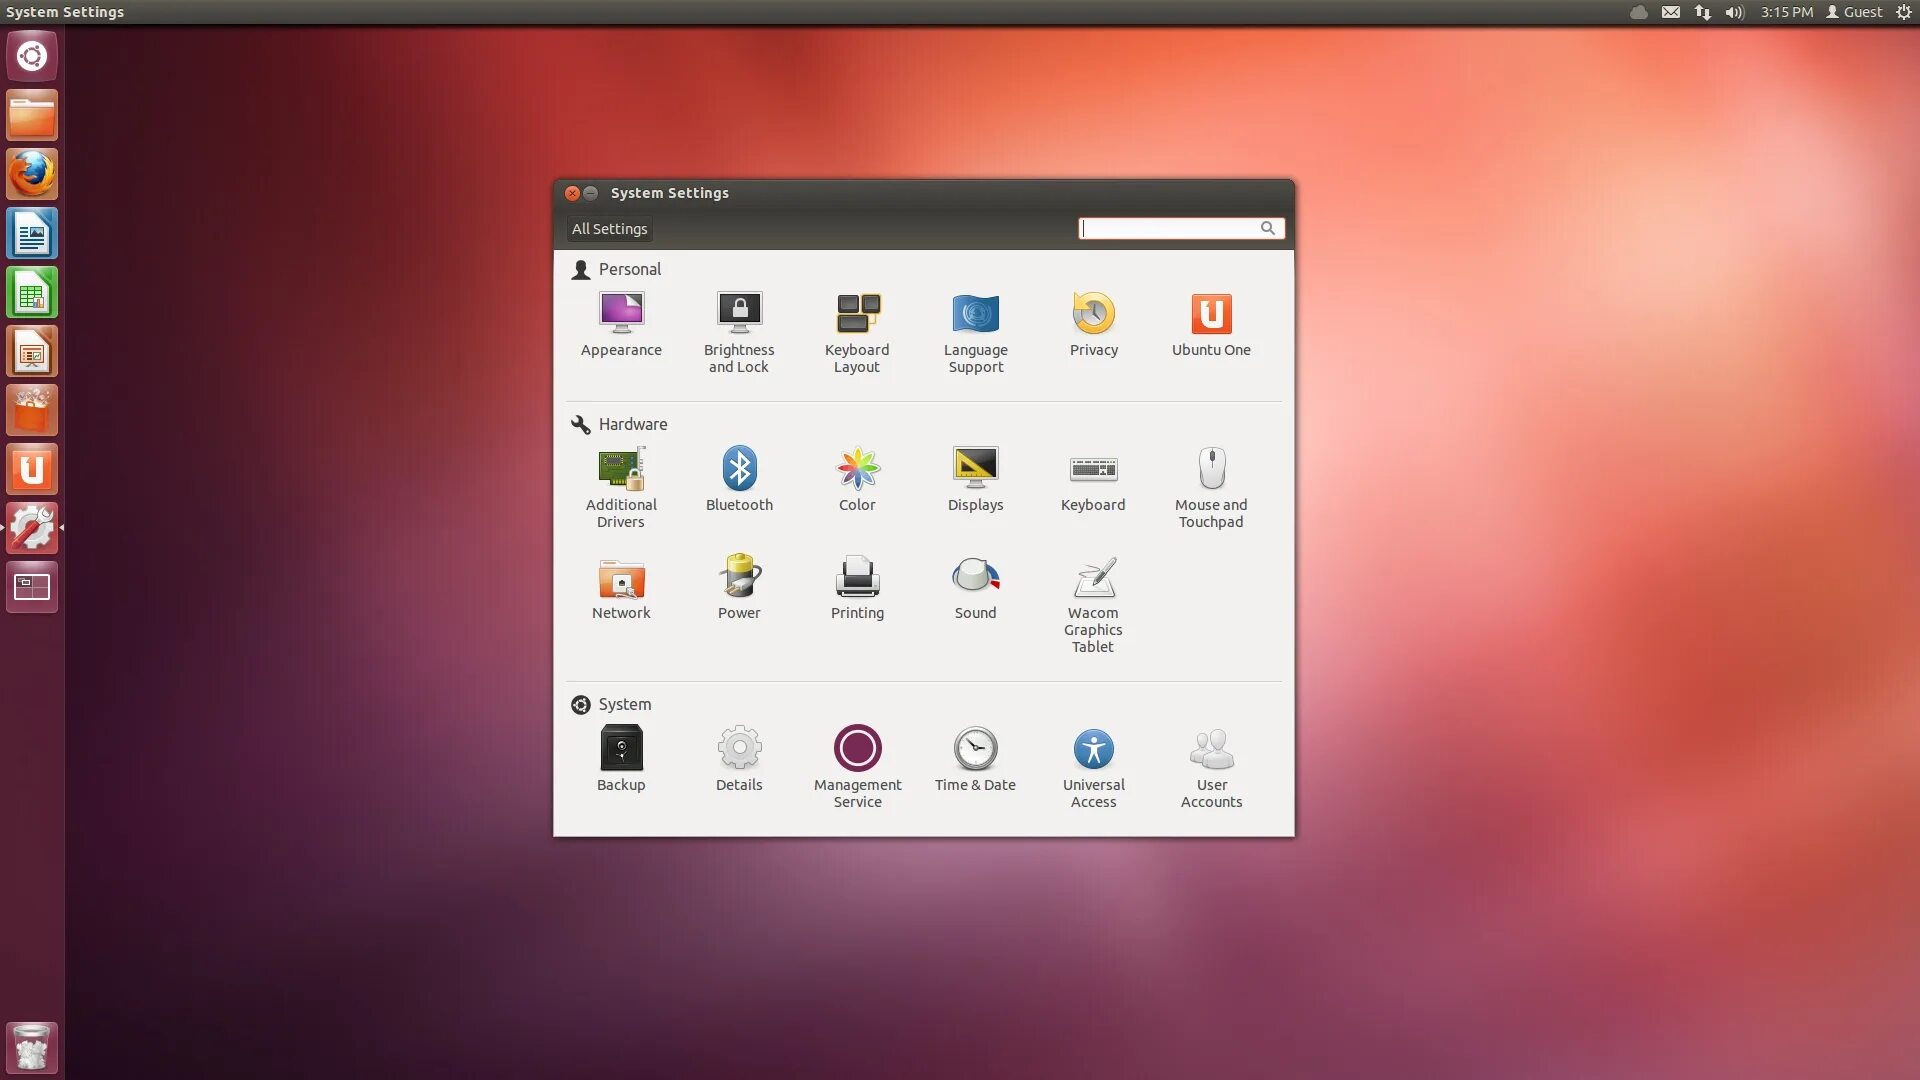
Task: Open the Guest user menu
Action: [x=1854, y=12]
